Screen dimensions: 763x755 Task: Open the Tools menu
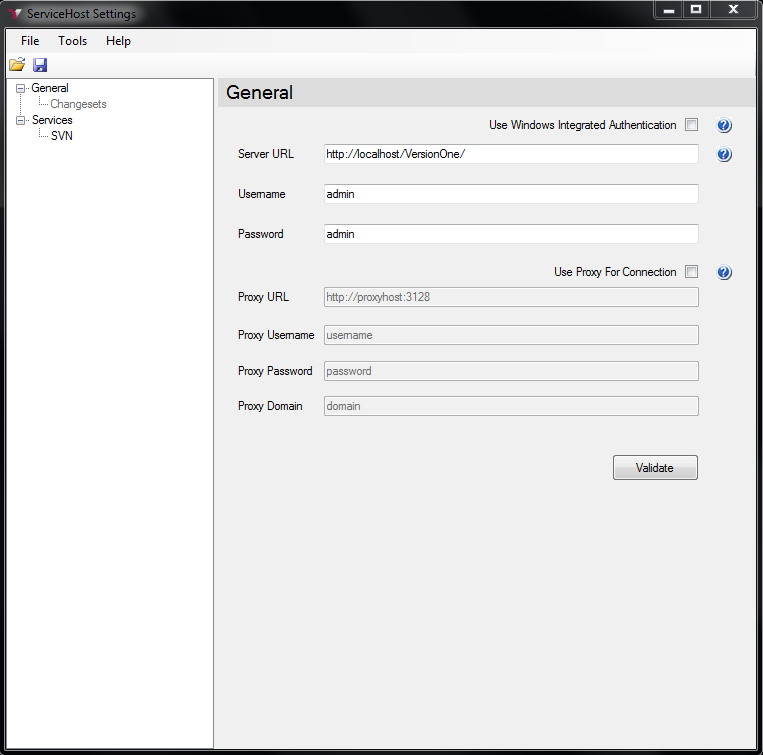click(x=73, y=41)
